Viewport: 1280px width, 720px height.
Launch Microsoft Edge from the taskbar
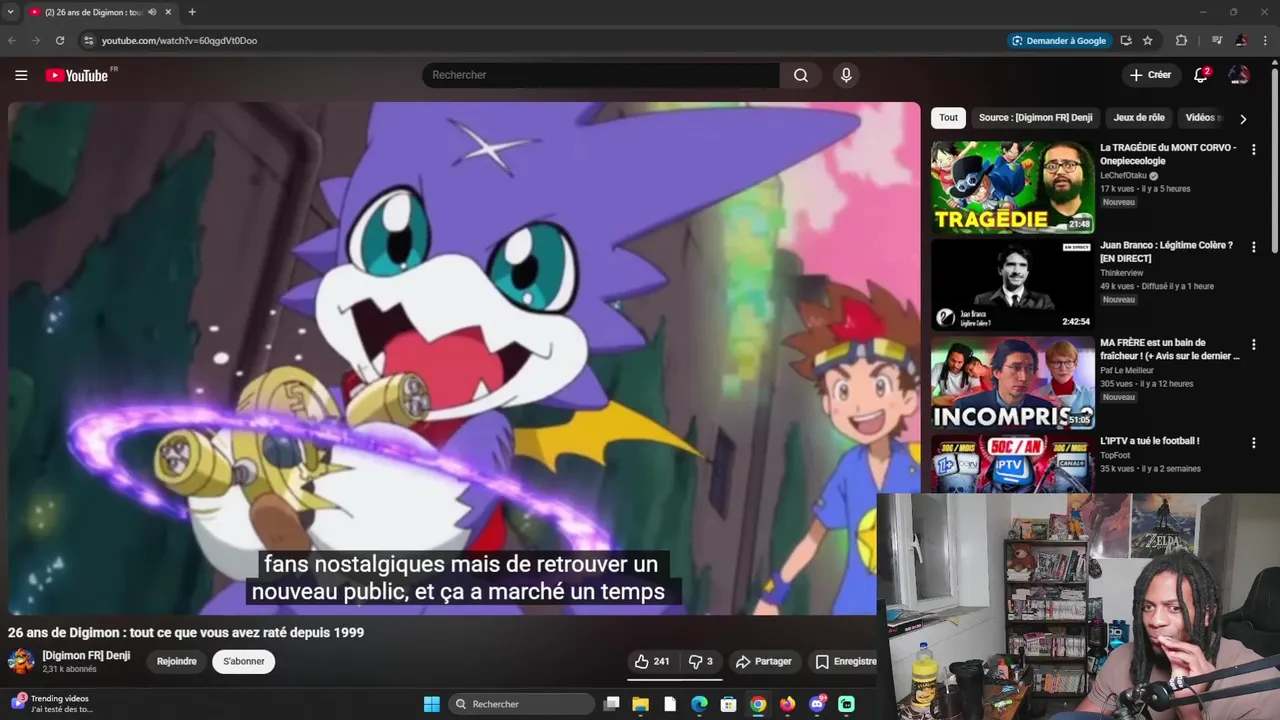tap(699, 704)
